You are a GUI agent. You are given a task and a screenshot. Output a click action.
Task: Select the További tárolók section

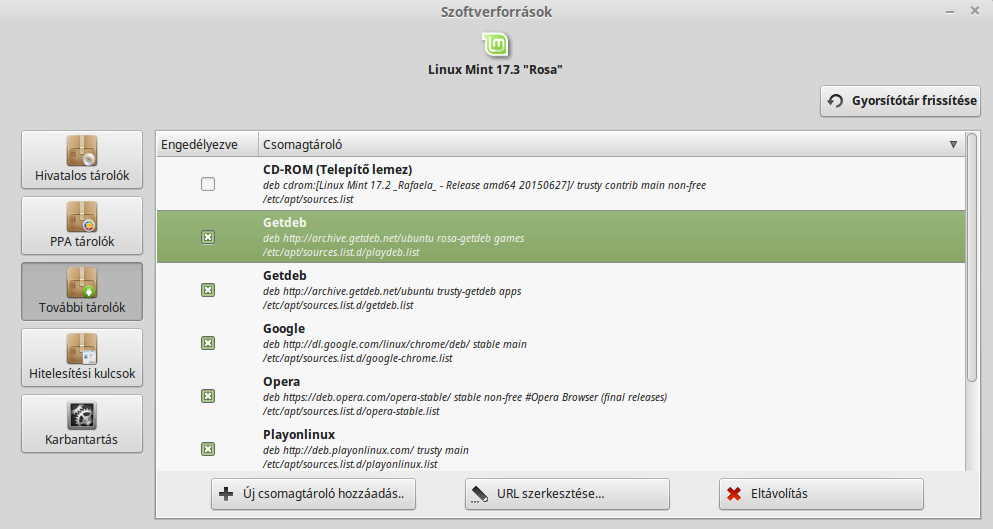[82, 291]
